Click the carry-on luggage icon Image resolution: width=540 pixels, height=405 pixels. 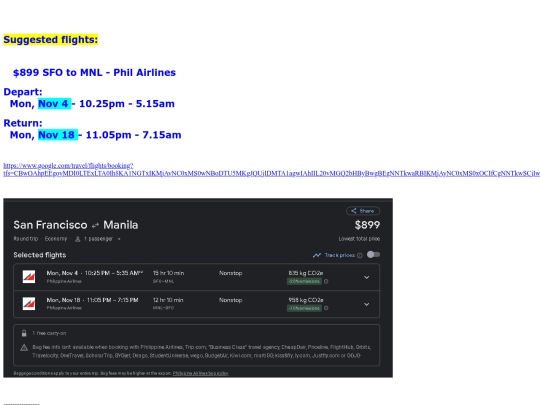point(24,333)
